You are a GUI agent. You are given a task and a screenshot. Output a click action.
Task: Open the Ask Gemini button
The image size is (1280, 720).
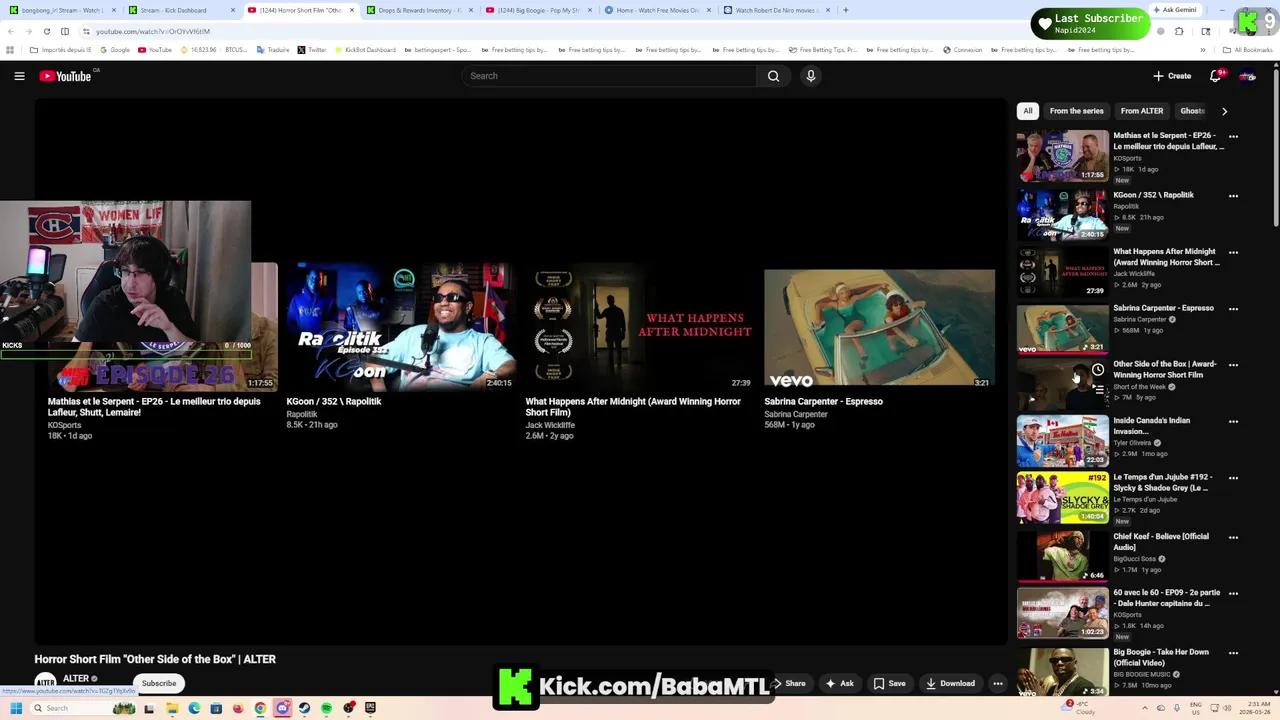point(1174,10)
